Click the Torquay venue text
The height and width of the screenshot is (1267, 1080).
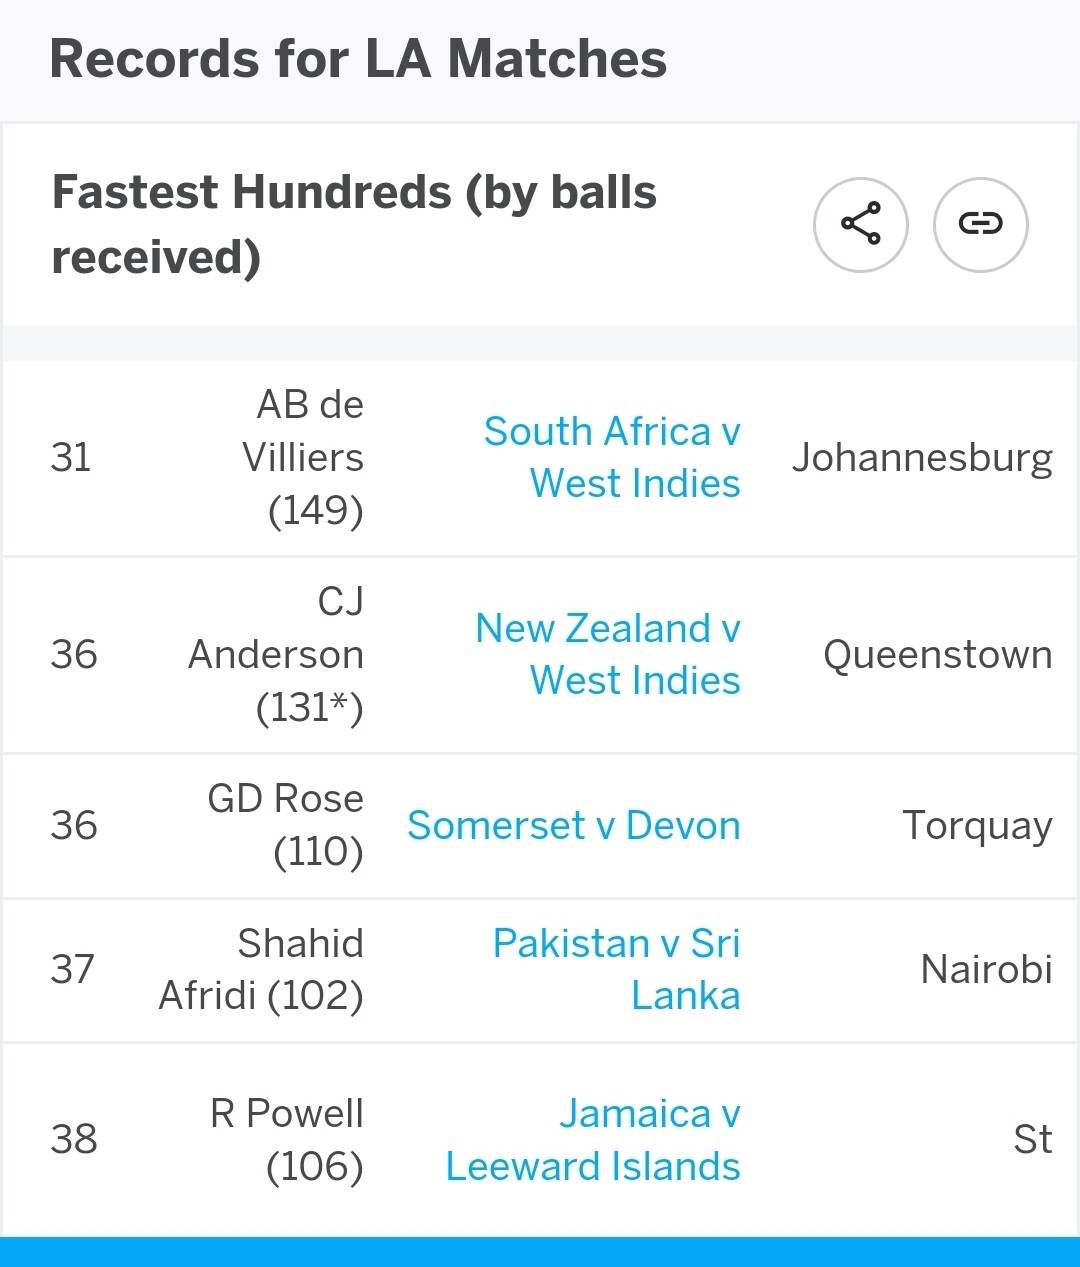(x=977, y=826)
